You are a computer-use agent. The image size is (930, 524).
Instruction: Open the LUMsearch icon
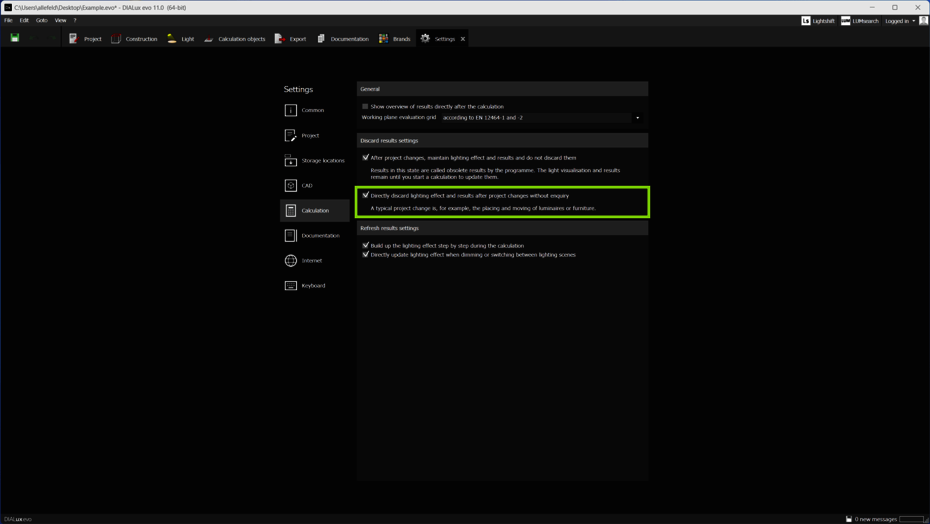(x=846, y=21)
